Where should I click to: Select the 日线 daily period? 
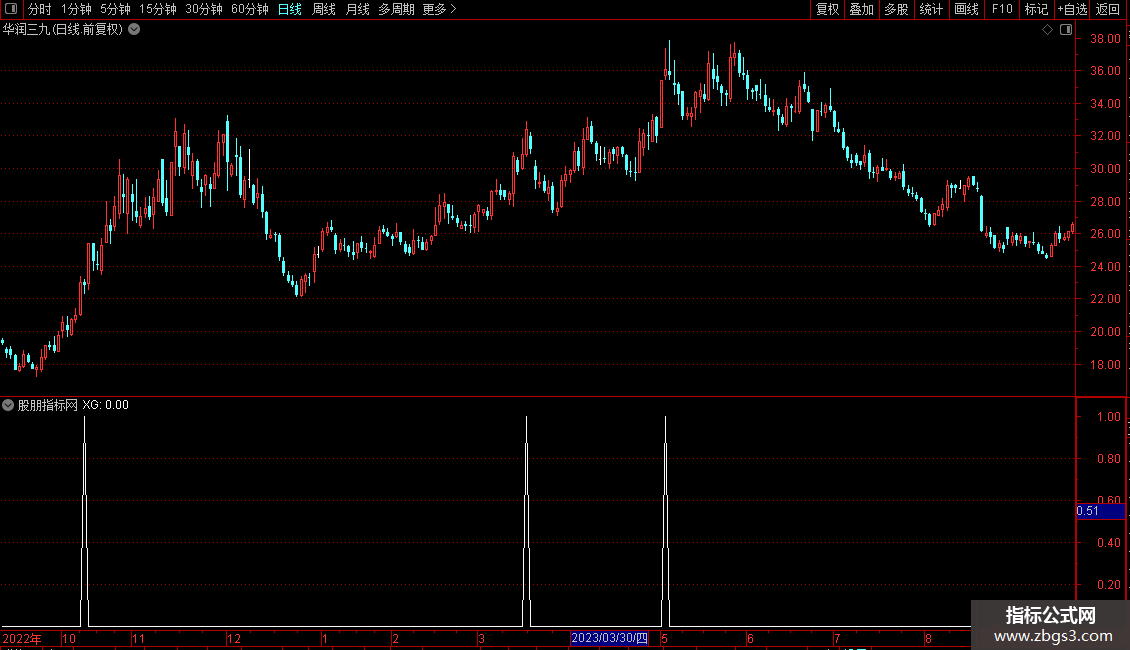point(290,9)
